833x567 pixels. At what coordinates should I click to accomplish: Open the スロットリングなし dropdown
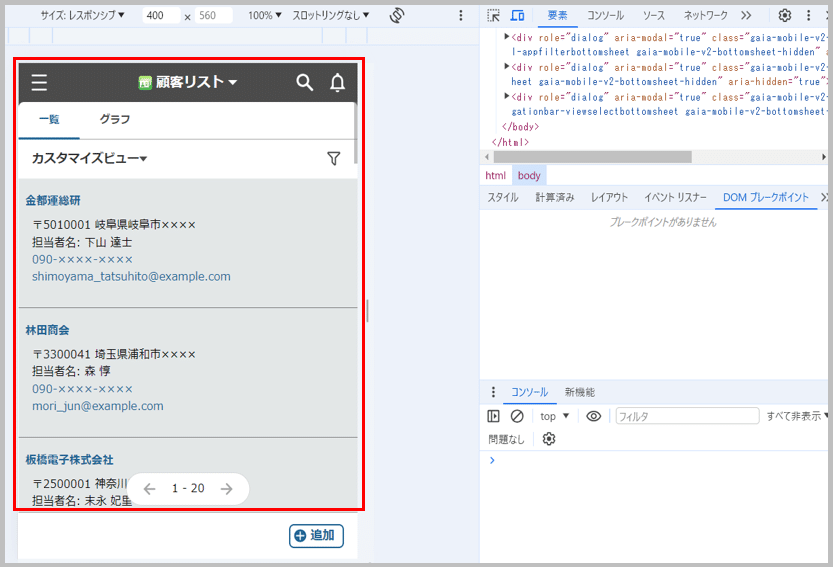point(330,15)
